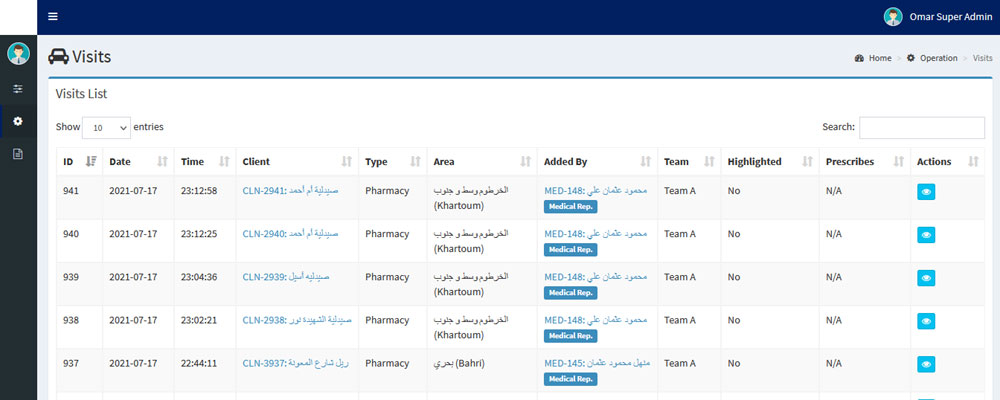Screen dimensions: 1000x400
Task: Click Medical Rep. badge in row 938
Action: pos(570,336)
